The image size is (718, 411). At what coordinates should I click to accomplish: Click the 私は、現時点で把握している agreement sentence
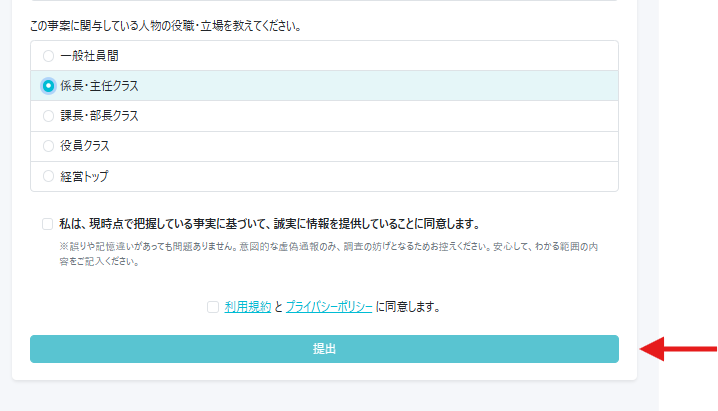269,224
